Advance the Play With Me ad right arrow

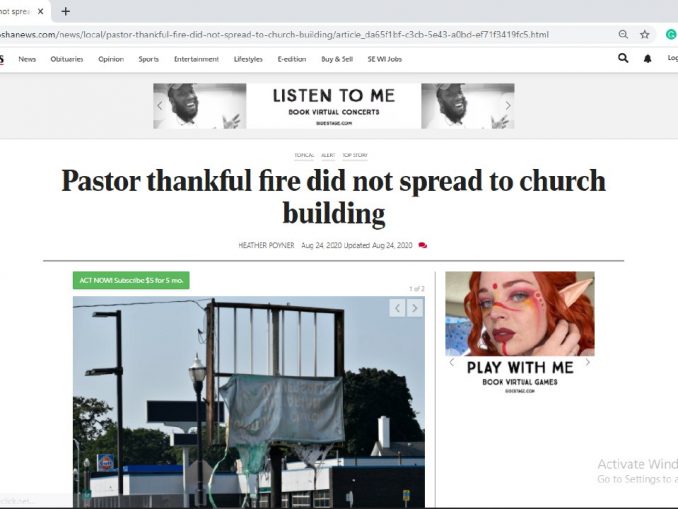pos(588,362)
